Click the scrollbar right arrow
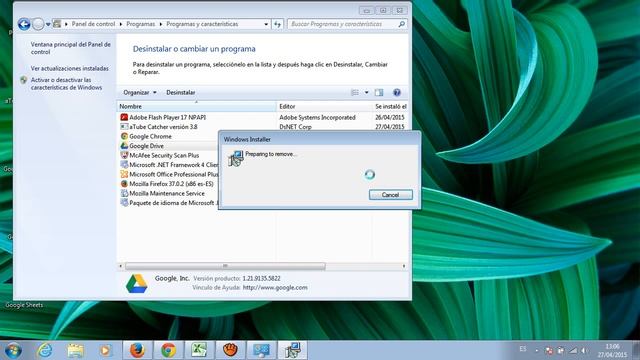640x360 pixels. 404,266
